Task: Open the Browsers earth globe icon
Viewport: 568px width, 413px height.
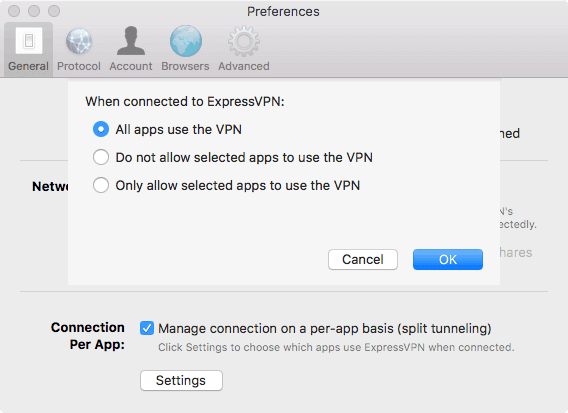Action: click(x=185, y=41)
